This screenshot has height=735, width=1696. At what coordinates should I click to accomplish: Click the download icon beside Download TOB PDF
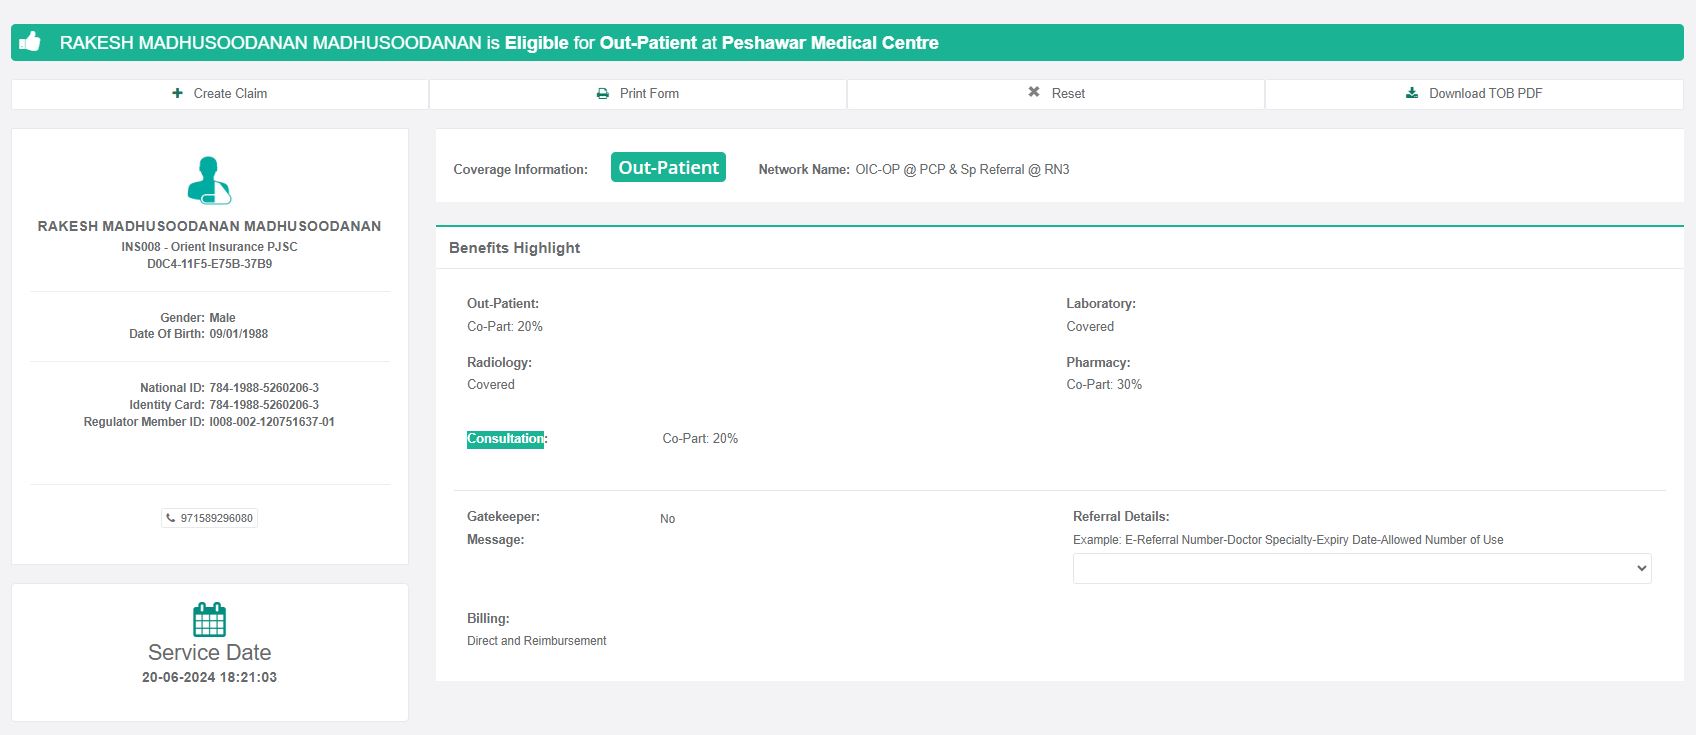point(1412,93)
